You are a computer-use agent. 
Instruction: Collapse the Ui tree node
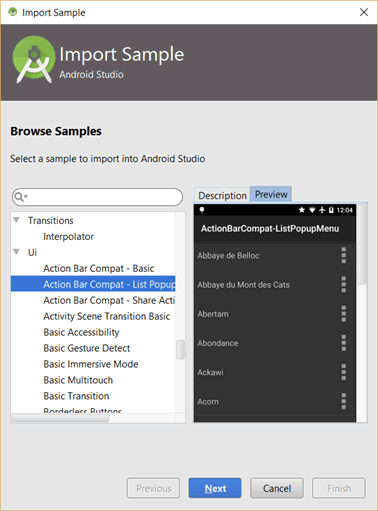[16, 252]
